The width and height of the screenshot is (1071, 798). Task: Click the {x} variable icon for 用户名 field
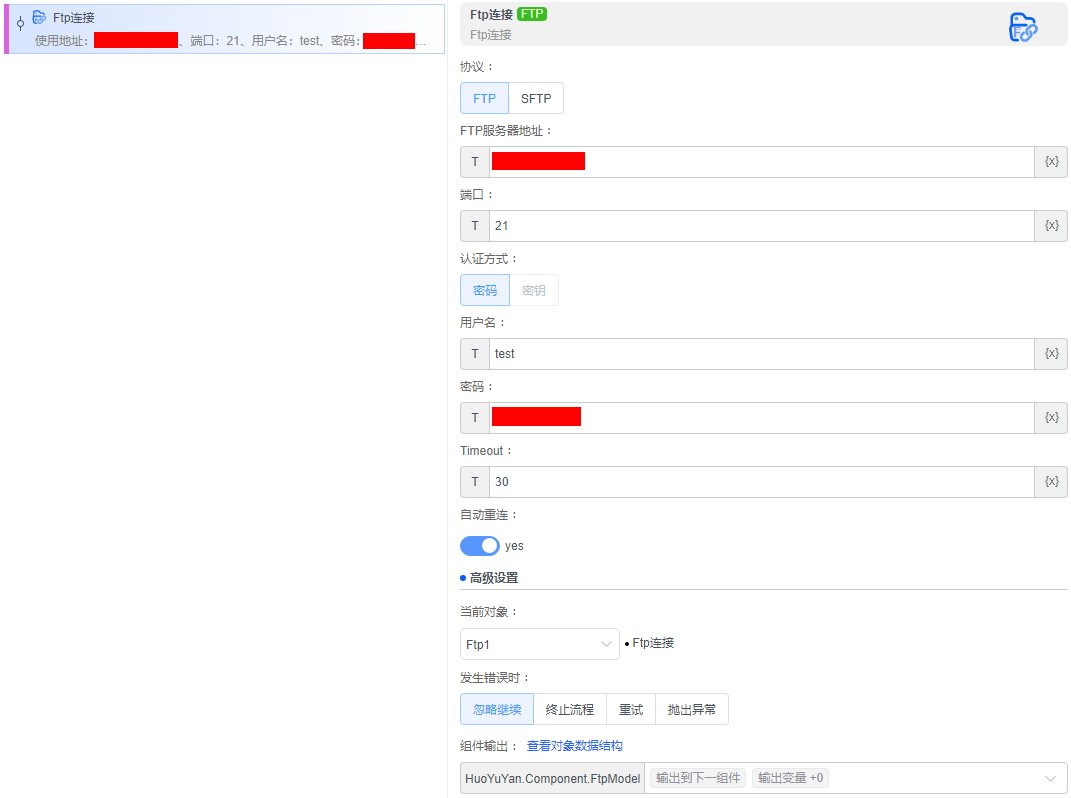[1051, 354]
